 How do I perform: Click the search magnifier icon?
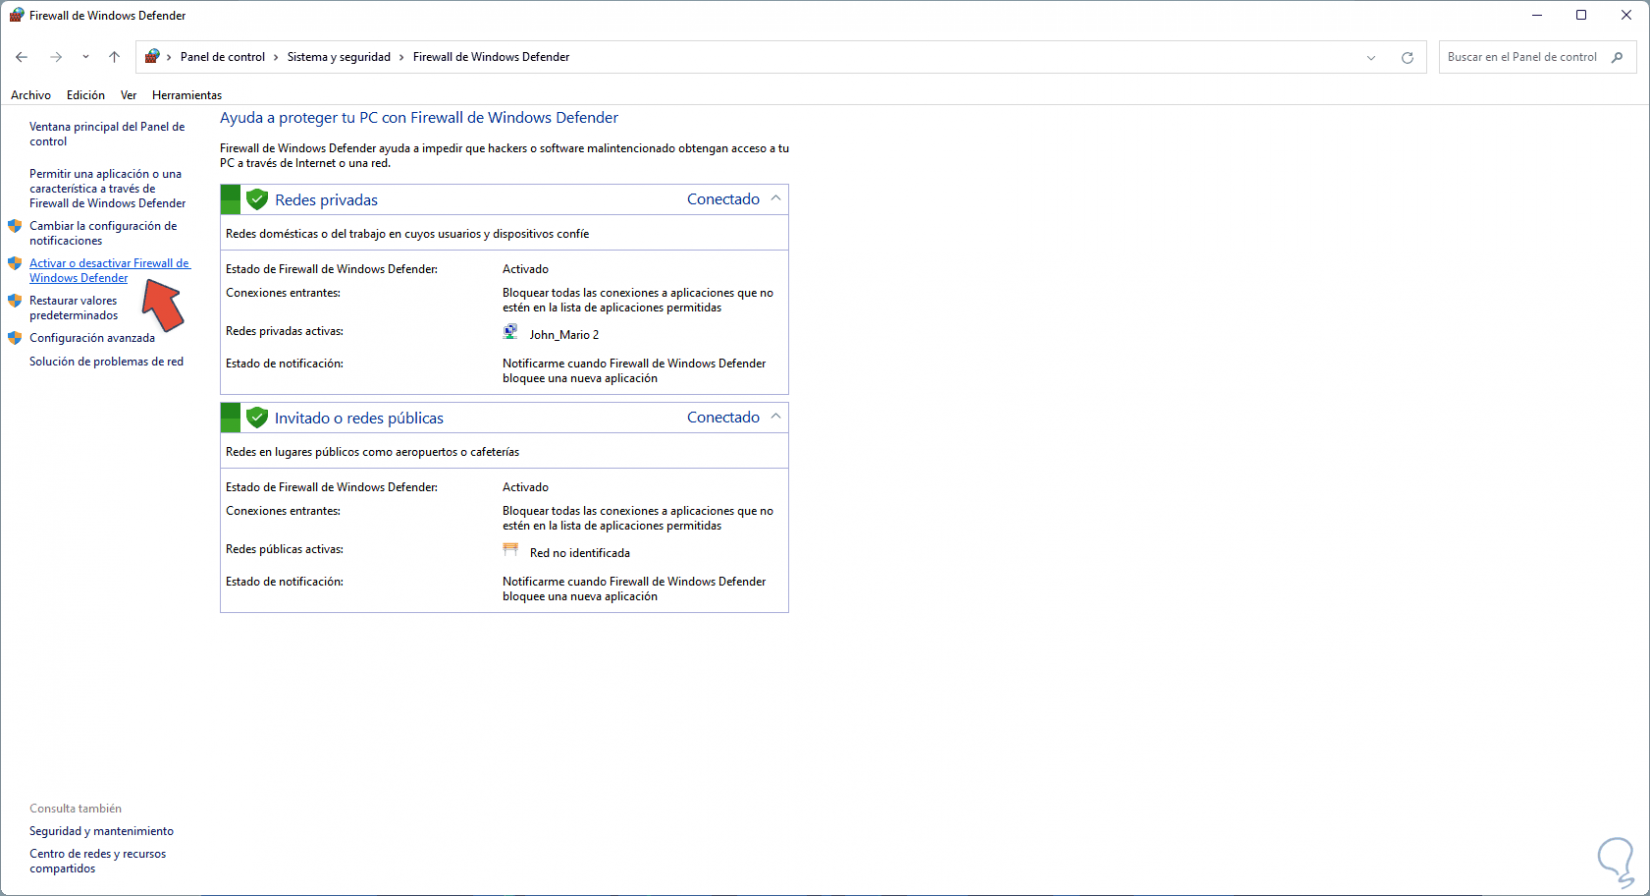(1617, 57)
